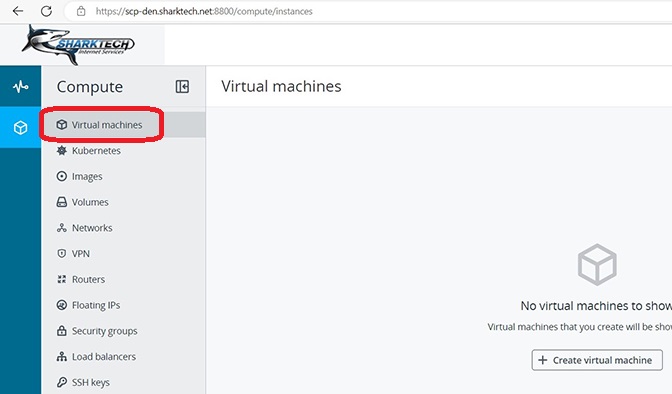The image size is (672, 394).
Task: Click the Security groups padlock icon
Action: (62, 331)
